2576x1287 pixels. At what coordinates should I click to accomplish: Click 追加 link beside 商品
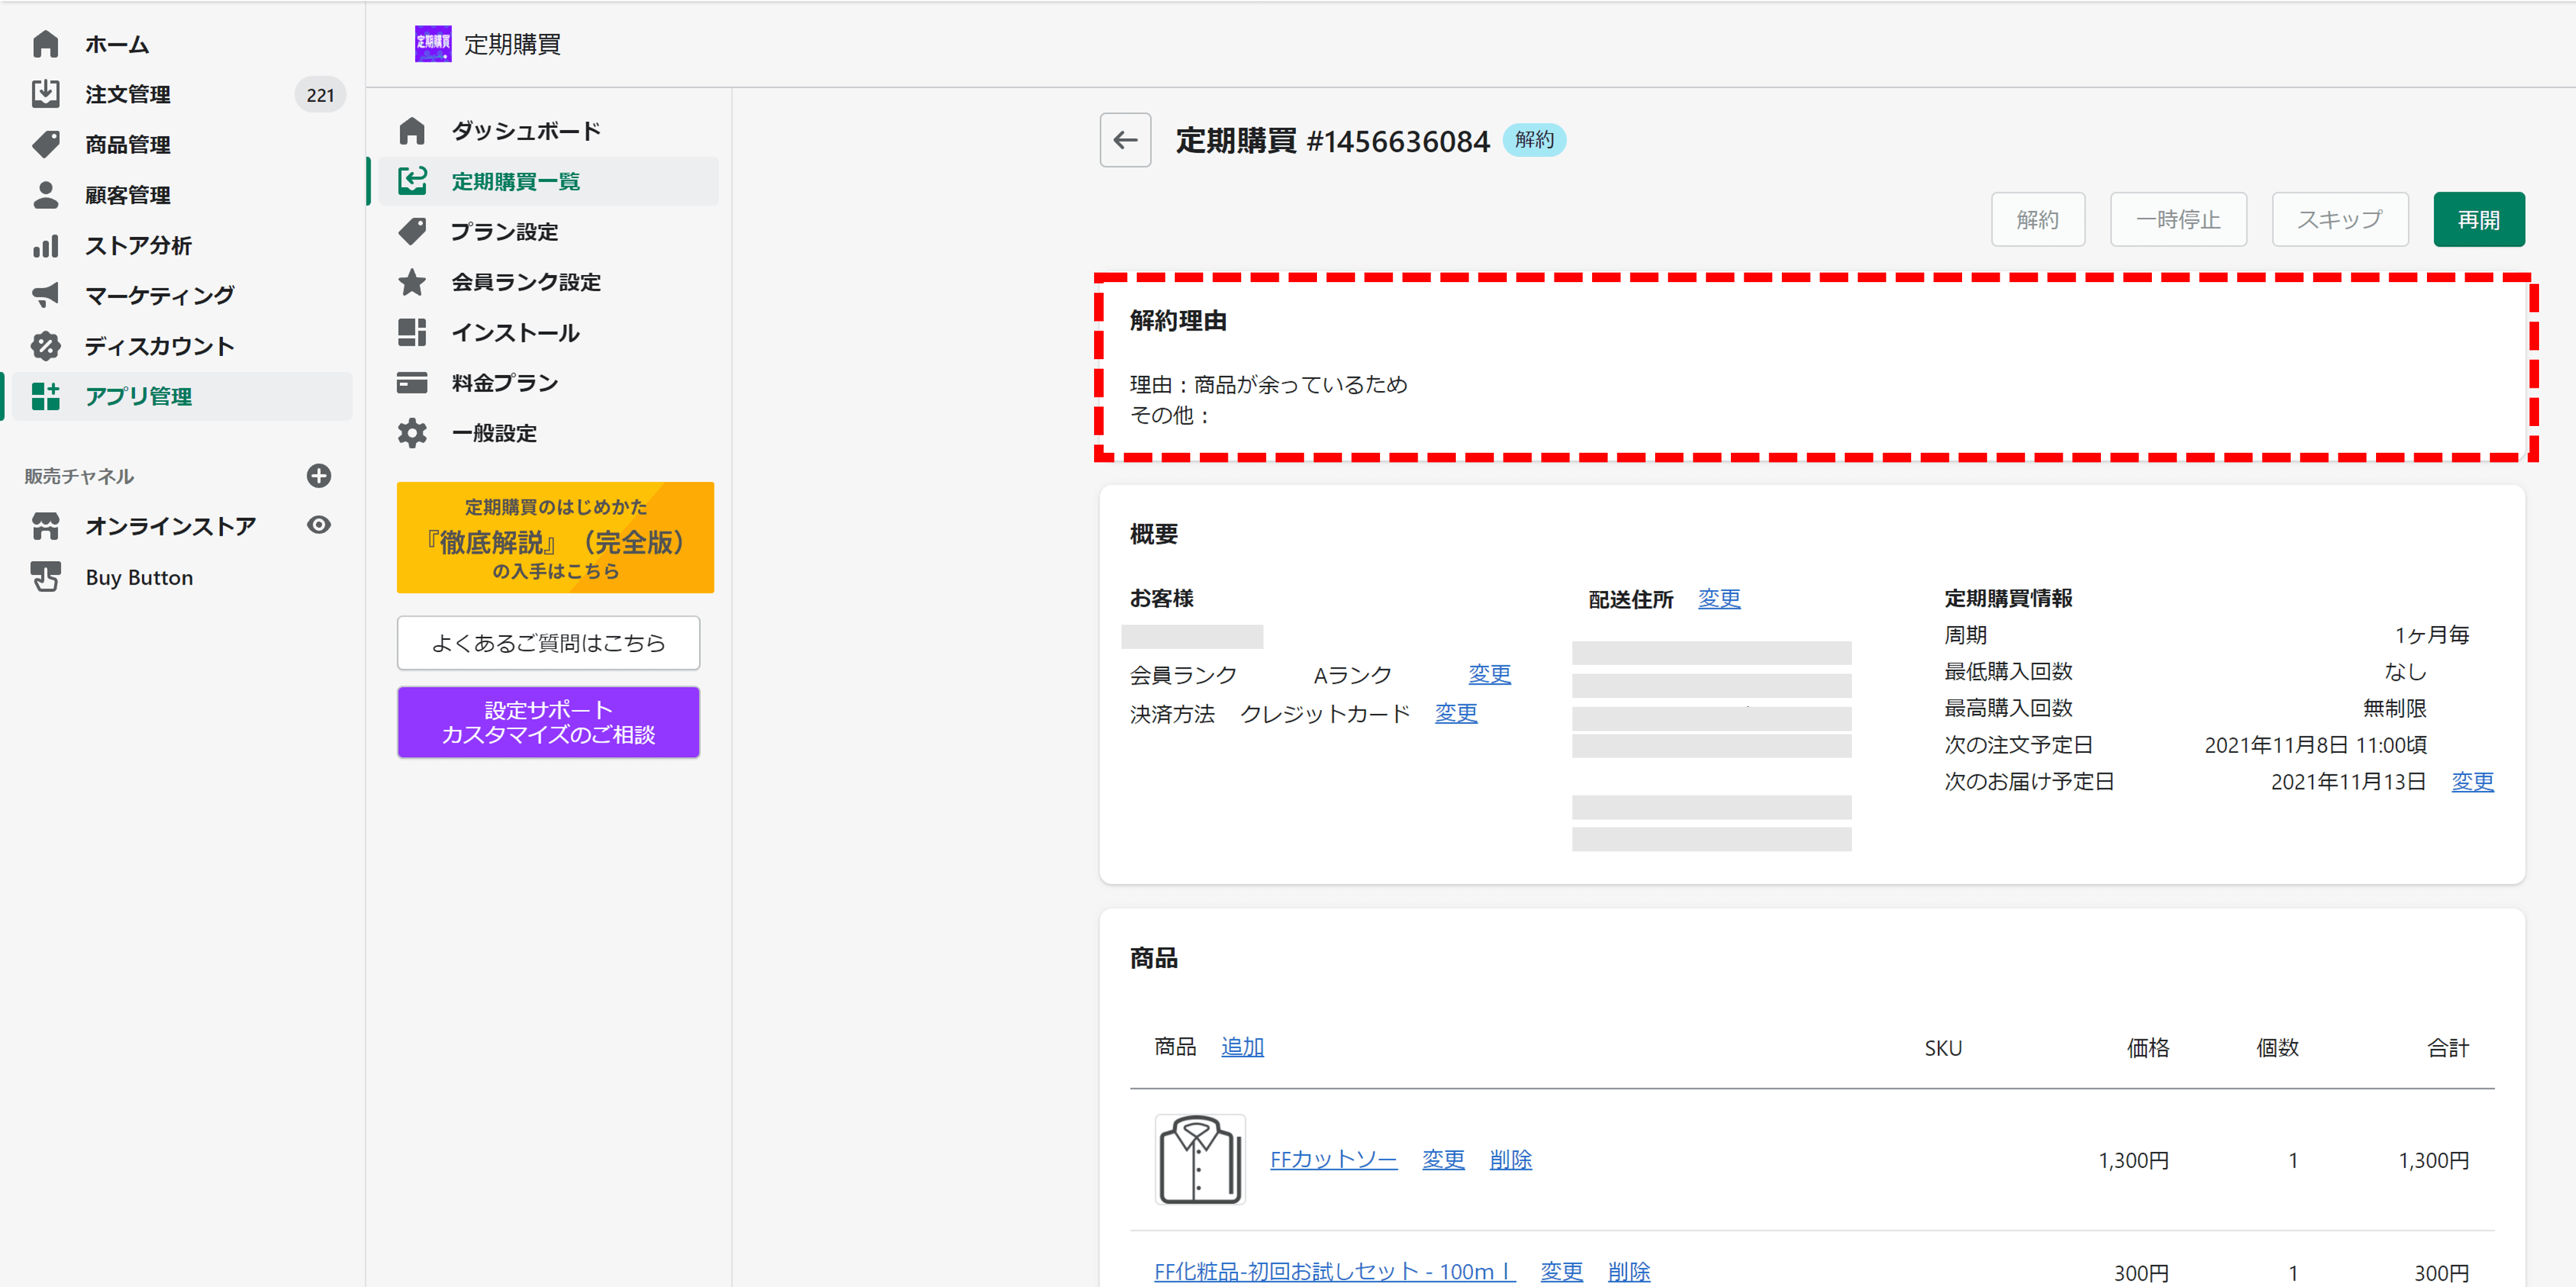1242,1047
